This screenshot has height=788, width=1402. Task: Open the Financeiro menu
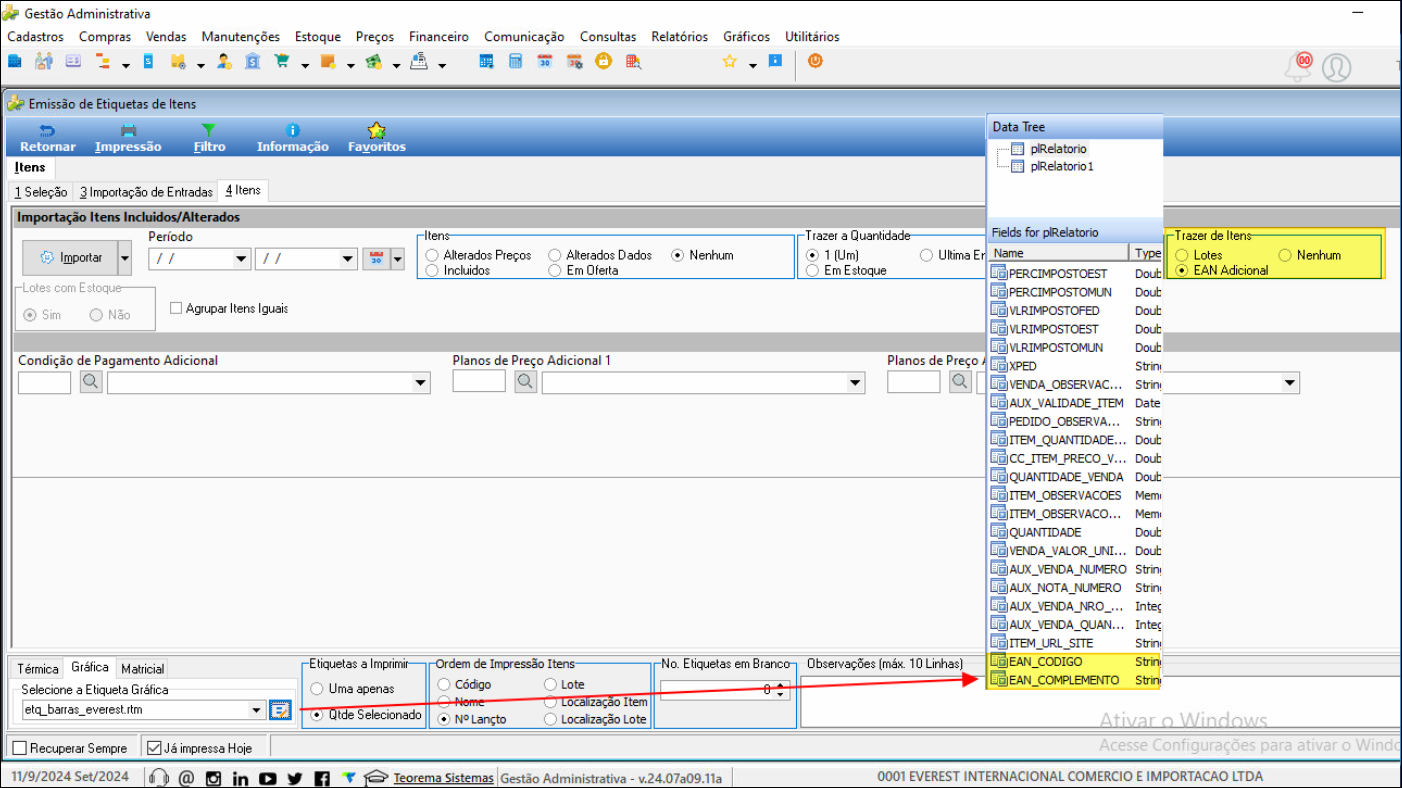pyautogui.click(x=438, y=36)
